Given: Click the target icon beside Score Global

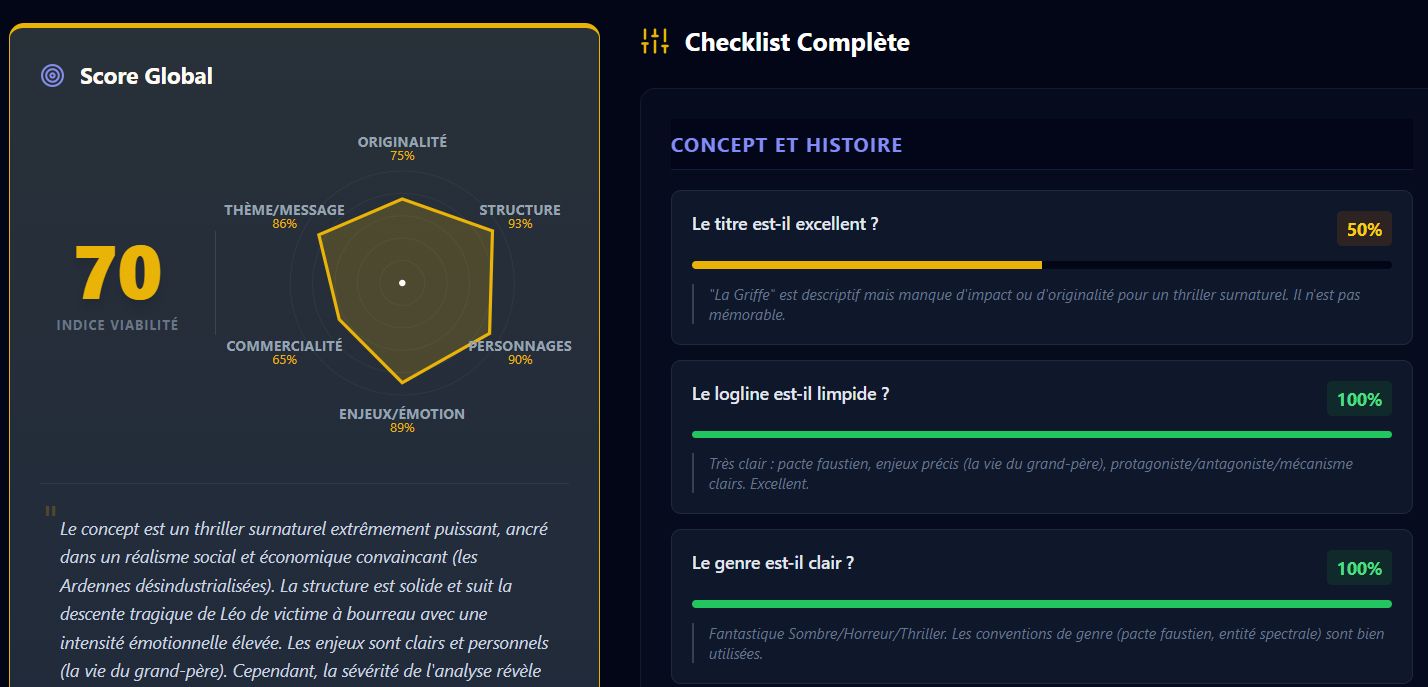Looking at the screenshot, I should click(51, 75).
